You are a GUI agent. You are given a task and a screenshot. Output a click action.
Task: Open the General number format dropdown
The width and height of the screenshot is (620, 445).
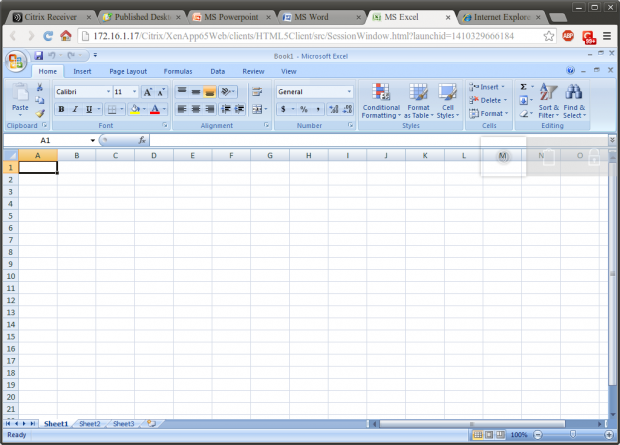(x=349, y=92)
